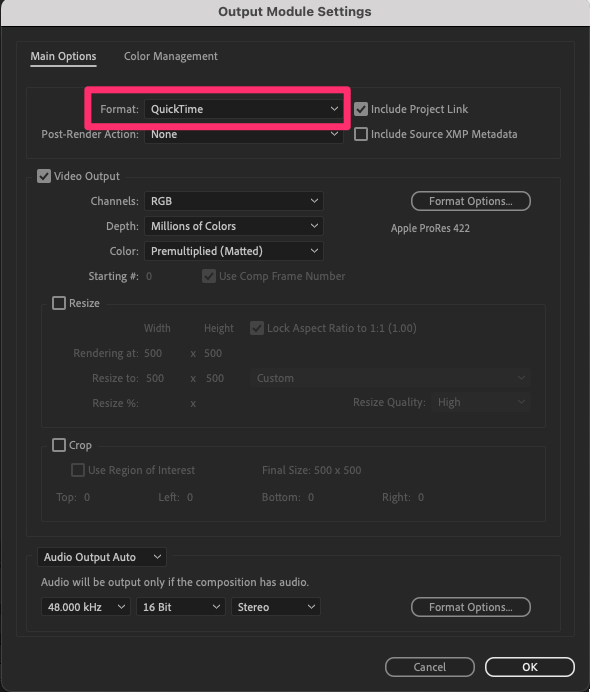This screenshot has height=692, width=590.
Task: Open the Stereo audio channels dropdown
Action: click(x=276, y=607)
